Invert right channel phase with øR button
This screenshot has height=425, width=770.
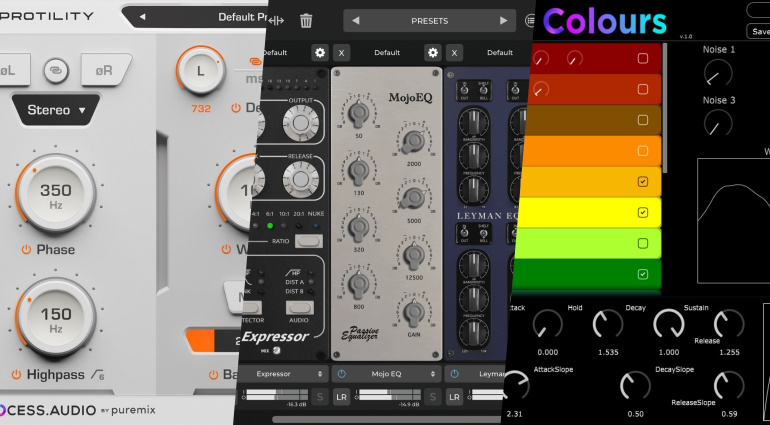point(106,70)
